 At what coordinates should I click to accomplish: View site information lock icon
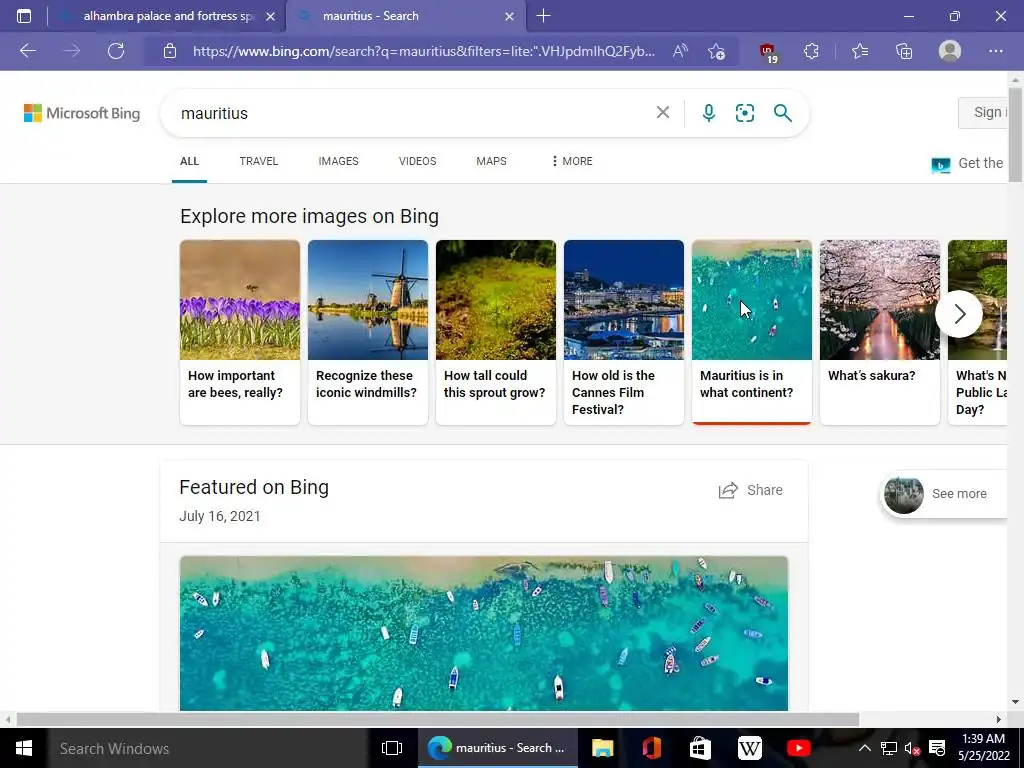point(170,51)
